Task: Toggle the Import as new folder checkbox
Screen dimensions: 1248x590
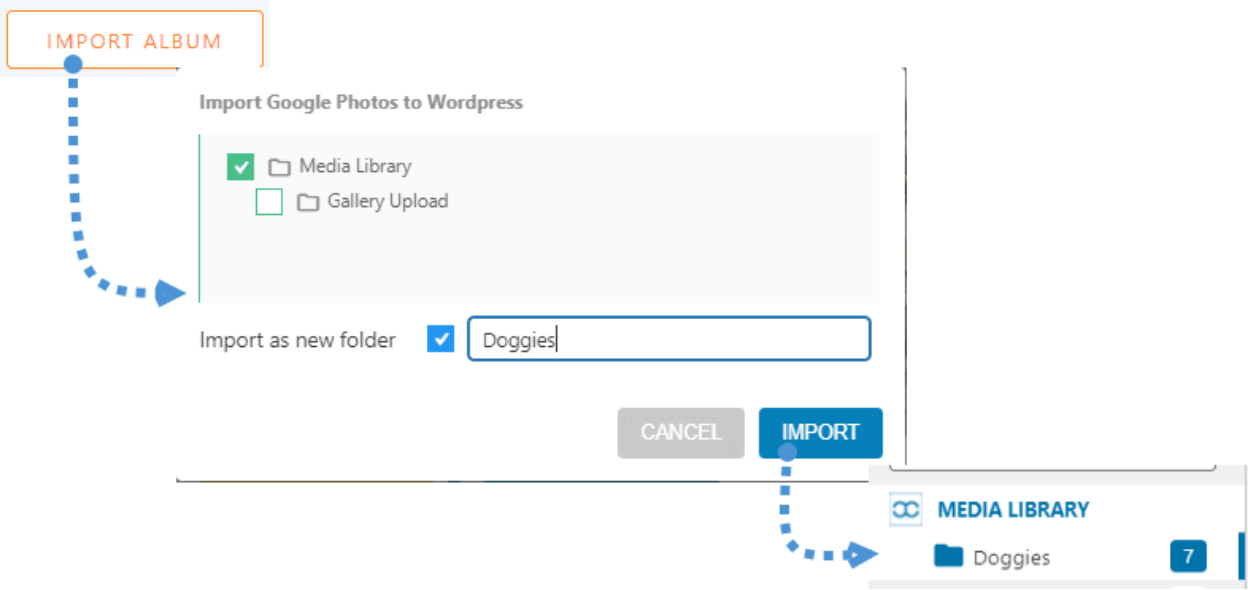Action: click(x=440, y=339)
